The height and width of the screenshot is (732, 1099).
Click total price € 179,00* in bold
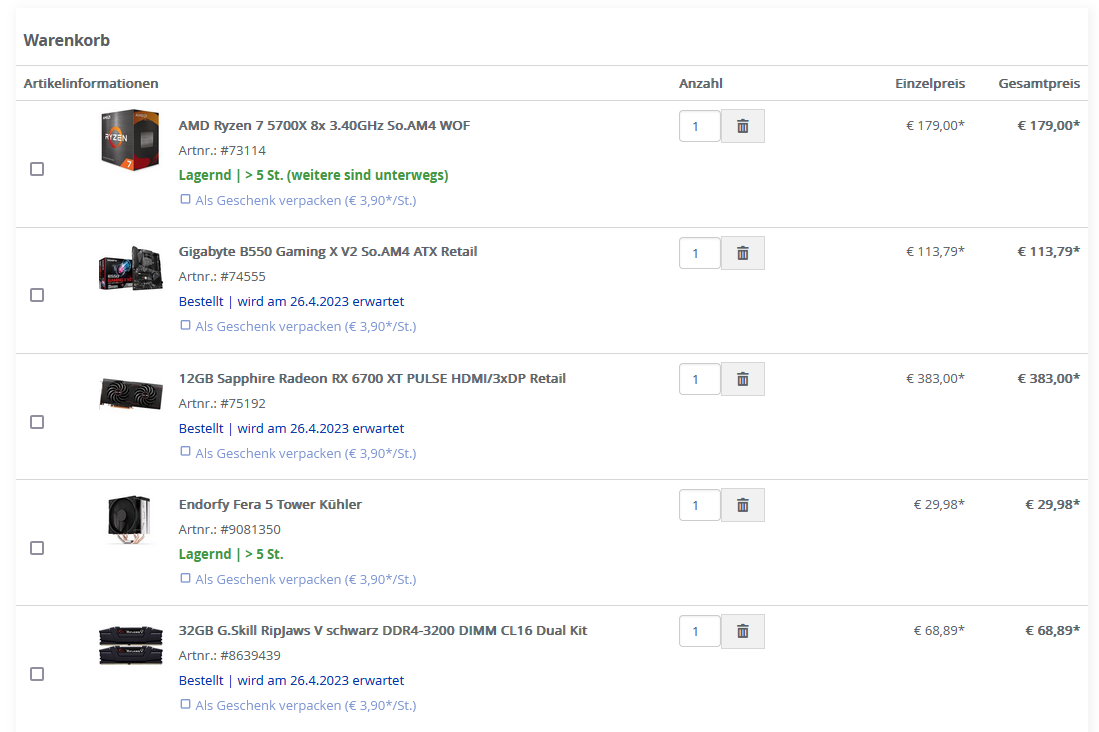(x=1049, y=126)
